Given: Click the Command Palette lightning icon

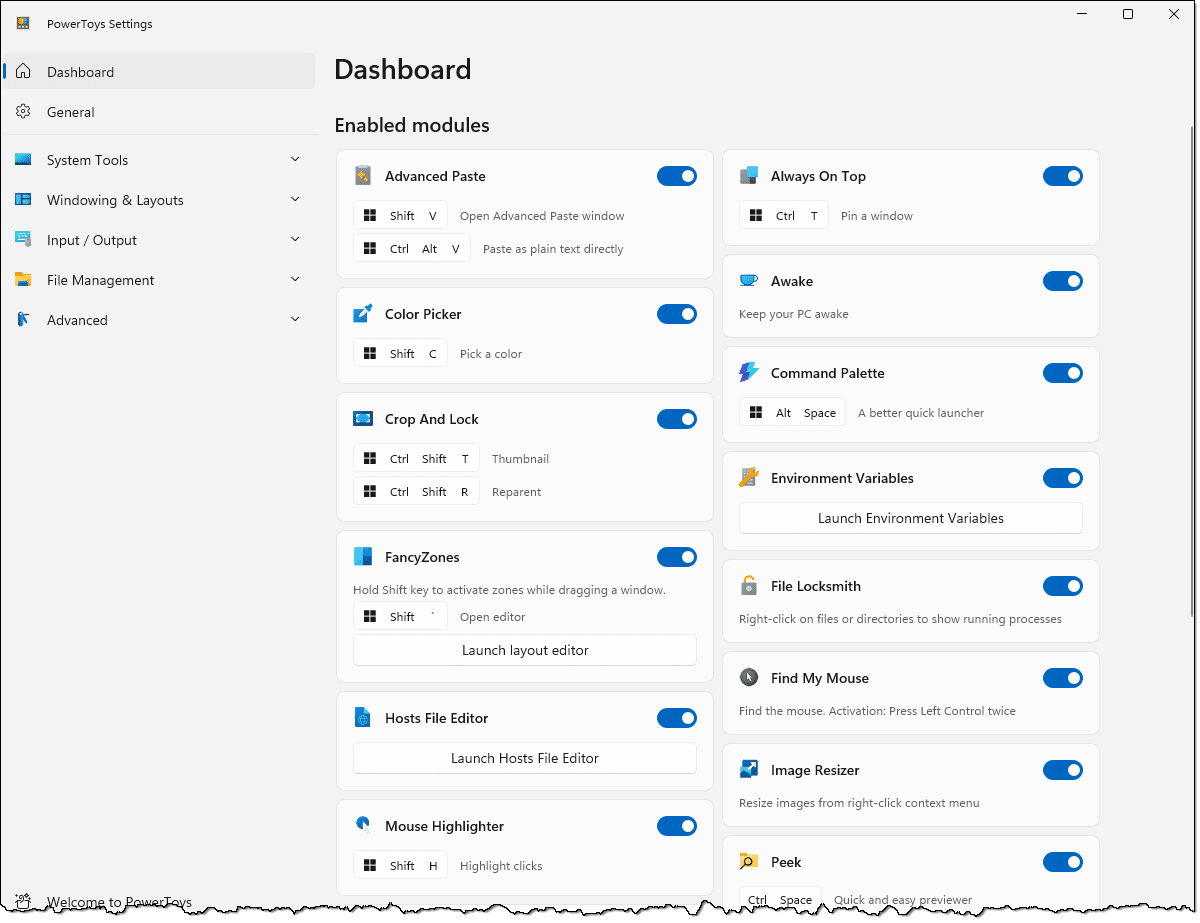Looking at the screenshot, I should (x=749, y=373).
